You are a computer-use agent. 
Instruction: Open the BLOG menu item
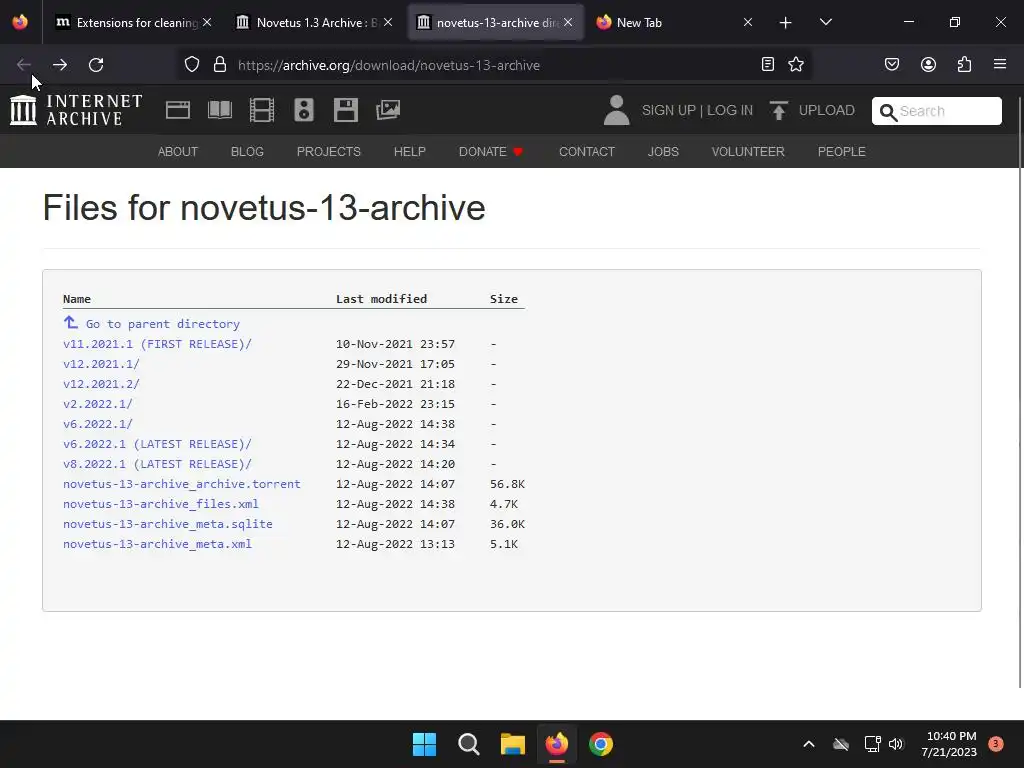247,152
